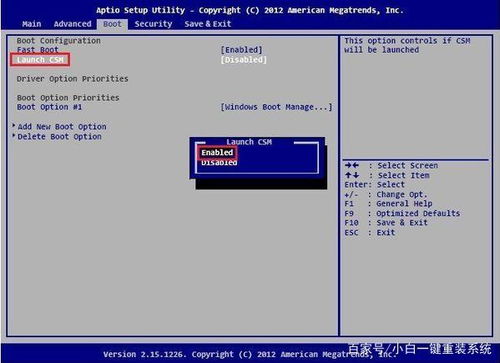Screen dimensions: 500x363
Task: Click the up-down arrows Select Item icon
Action: coord(352,175)
